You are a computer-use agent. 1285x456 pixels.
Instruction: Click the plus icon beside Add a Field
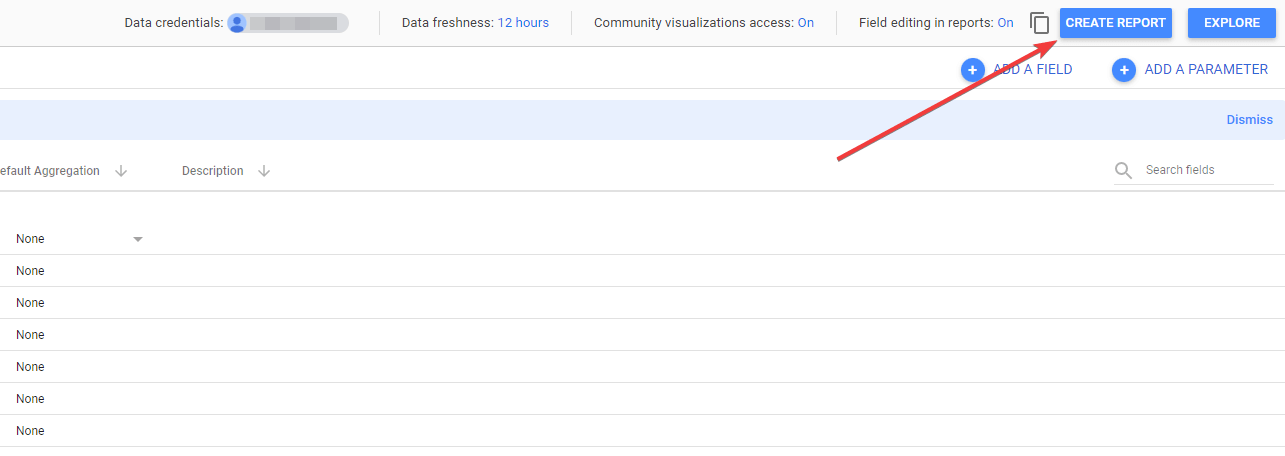[x=972, y=70]
